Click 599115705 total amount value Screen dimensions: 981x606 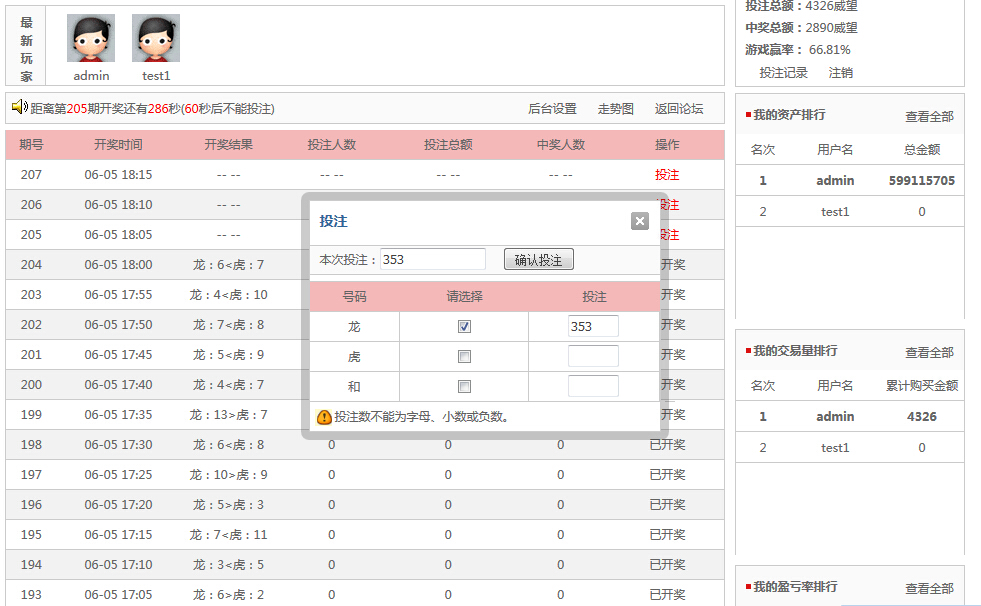[x=922, y=181]
